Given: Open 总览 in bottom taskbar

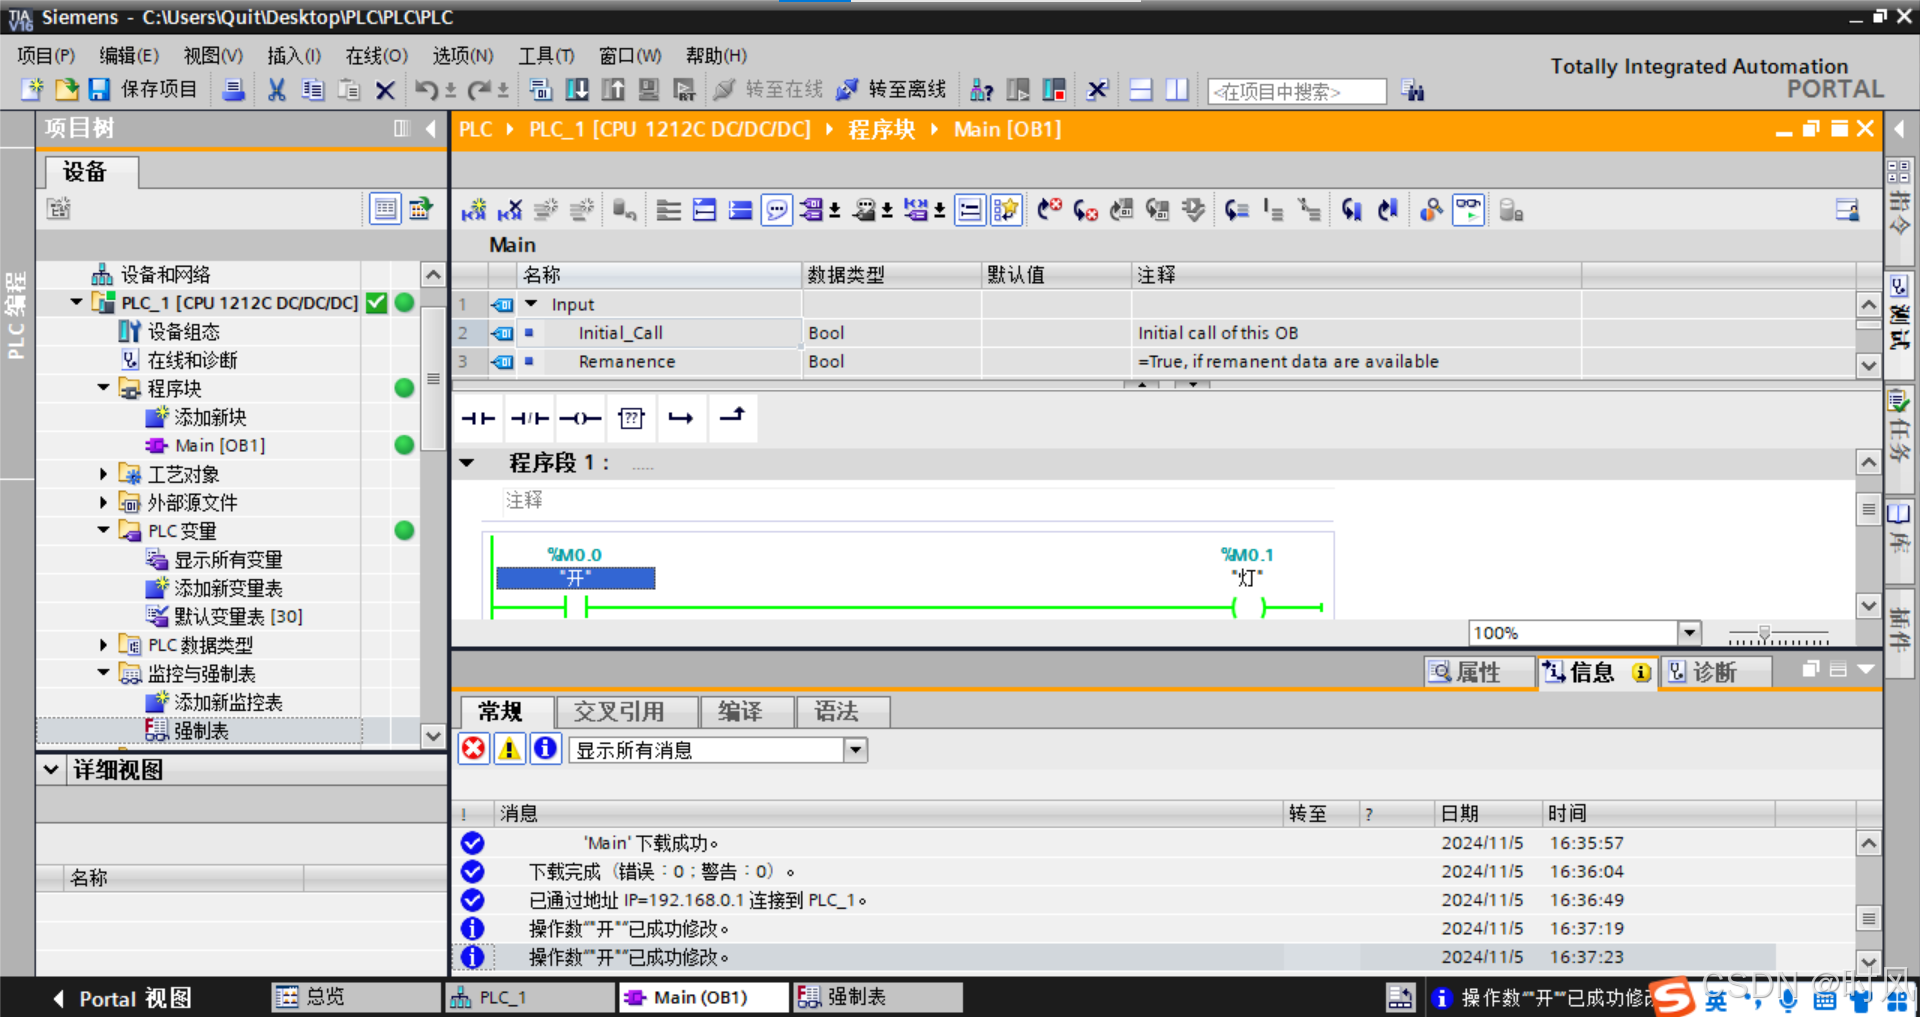Looking at the screenshot, I should click(x=355, y=997).
